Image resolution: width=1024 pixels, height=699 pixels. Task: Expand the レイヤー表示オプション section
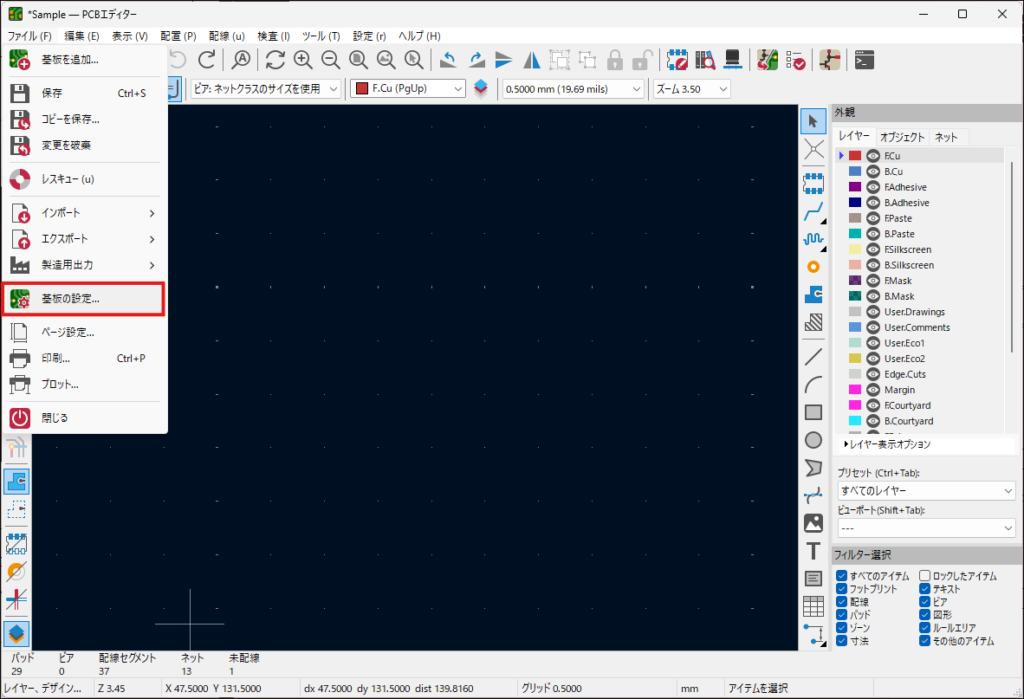887,444
